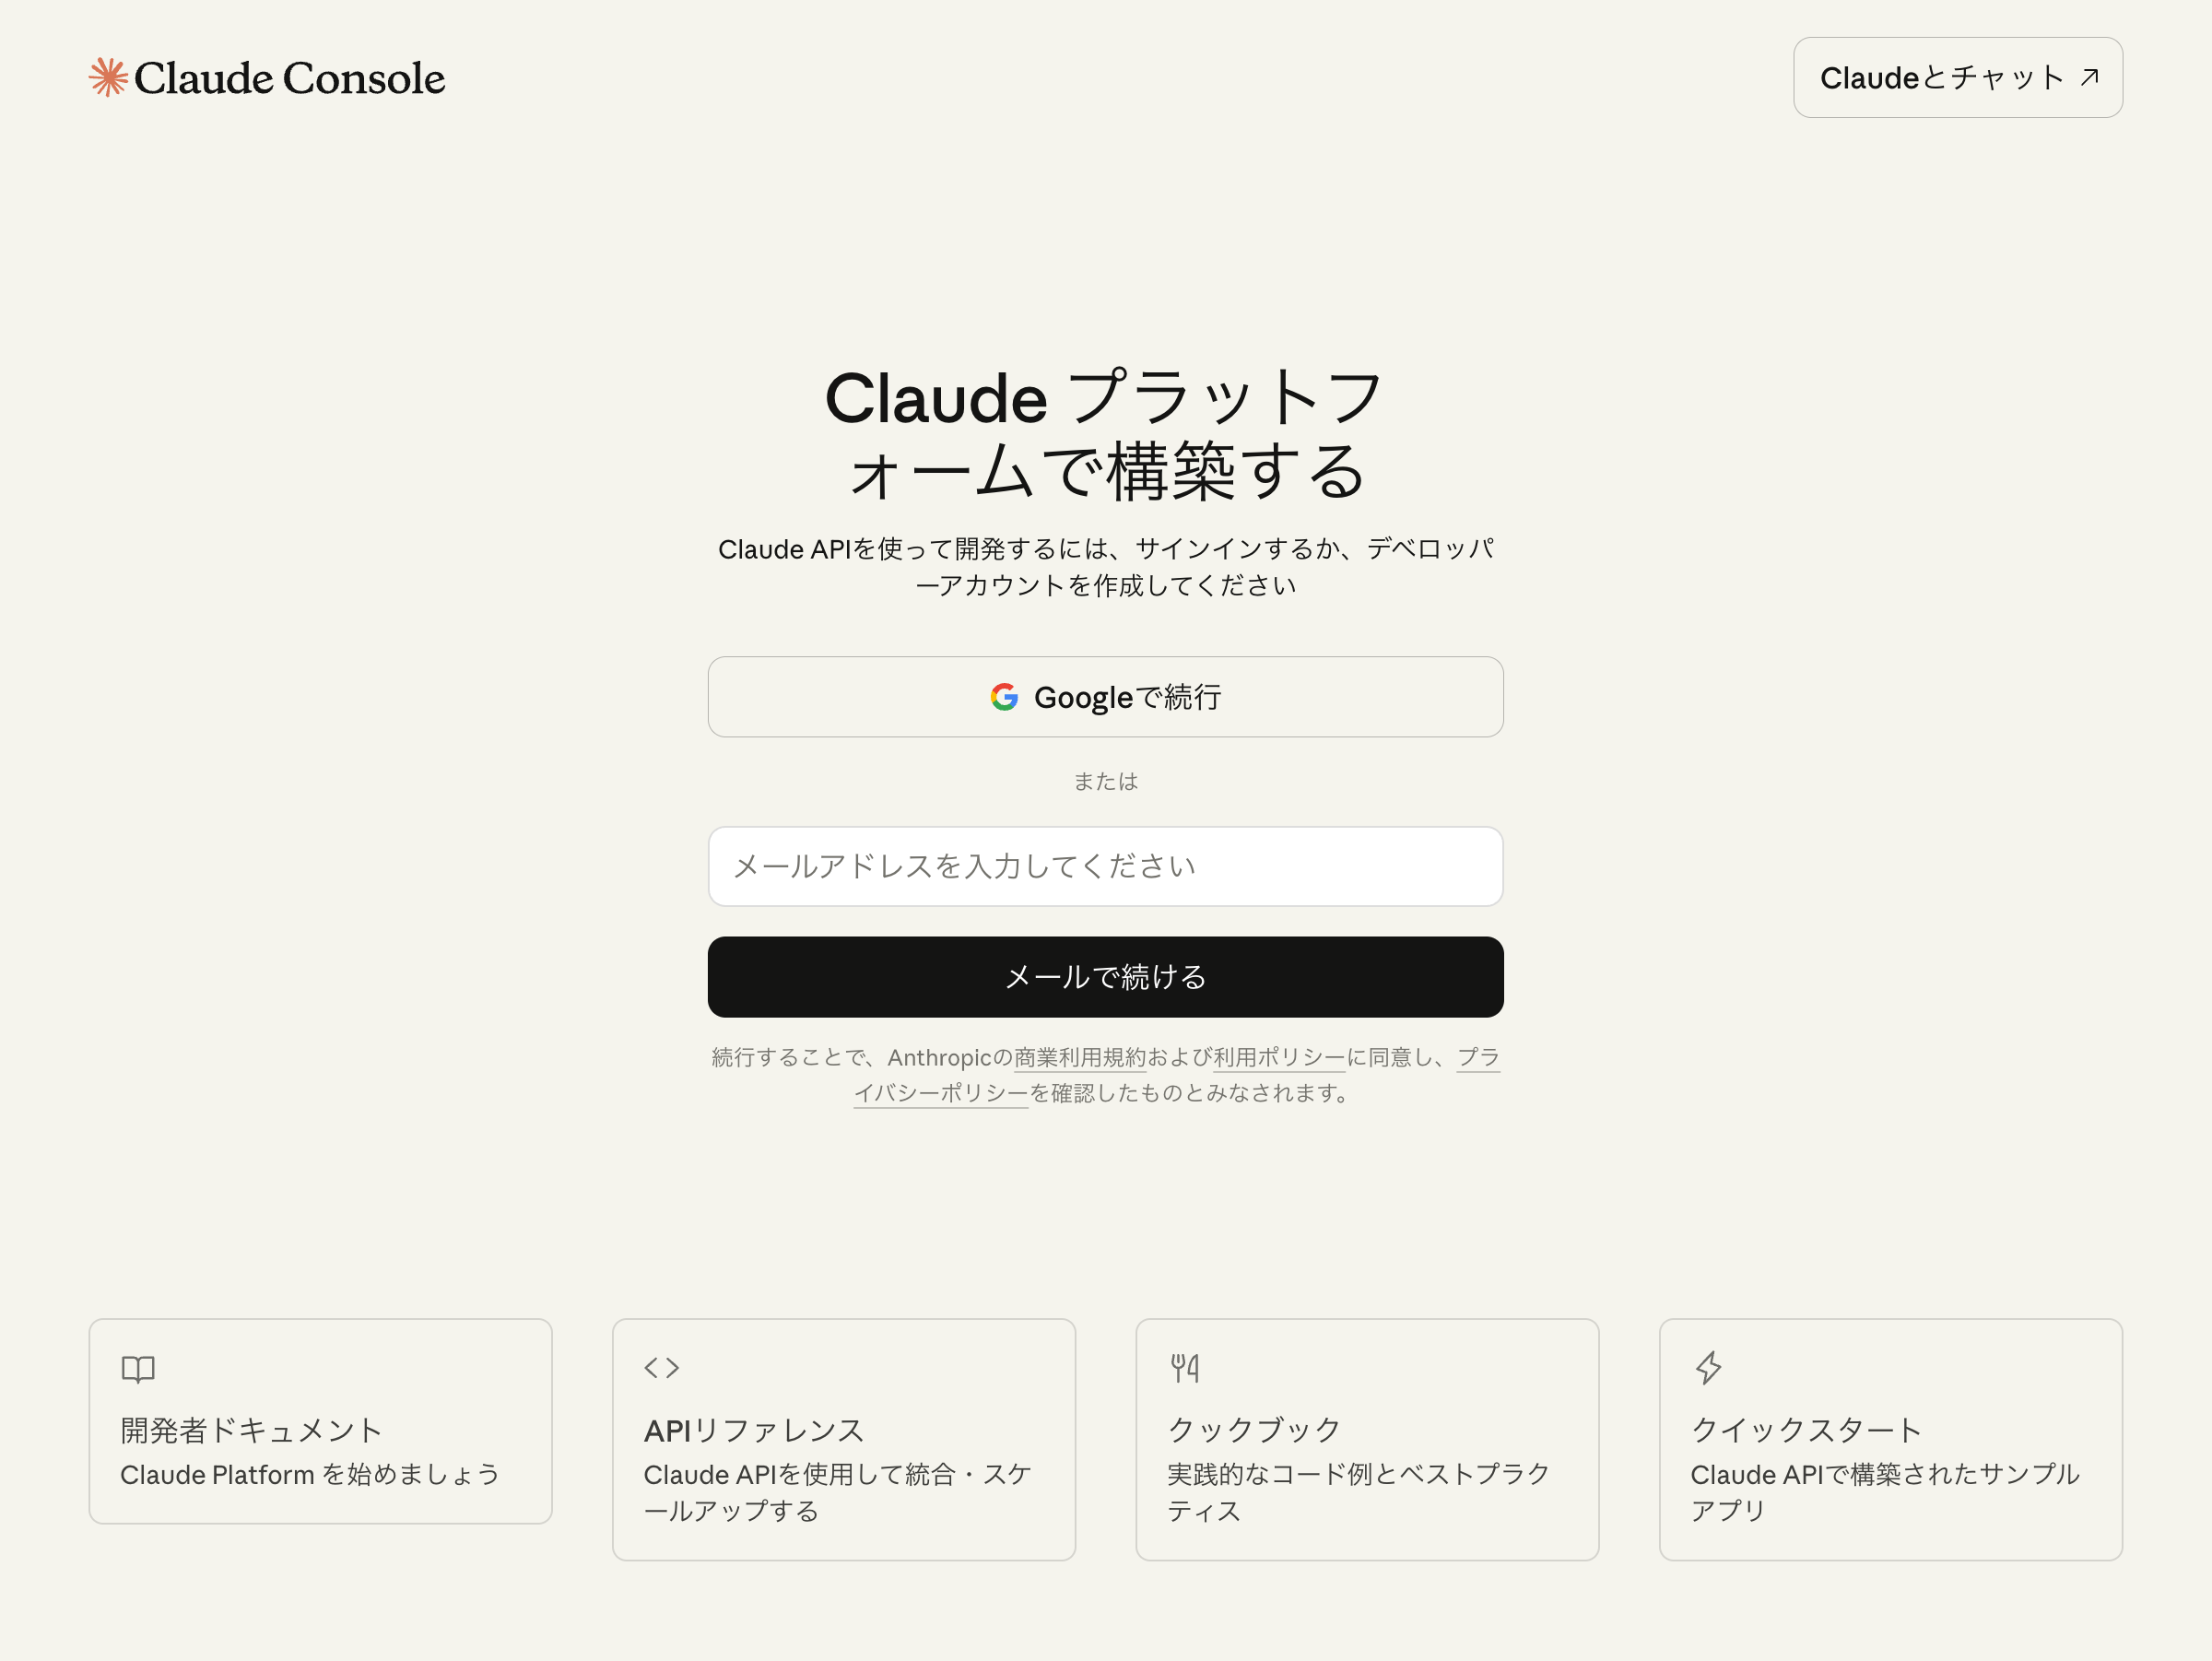Select the book icon above 開発者ドキュメント
This screenshot has width=2212, height=1661.
click(138, 1368)
